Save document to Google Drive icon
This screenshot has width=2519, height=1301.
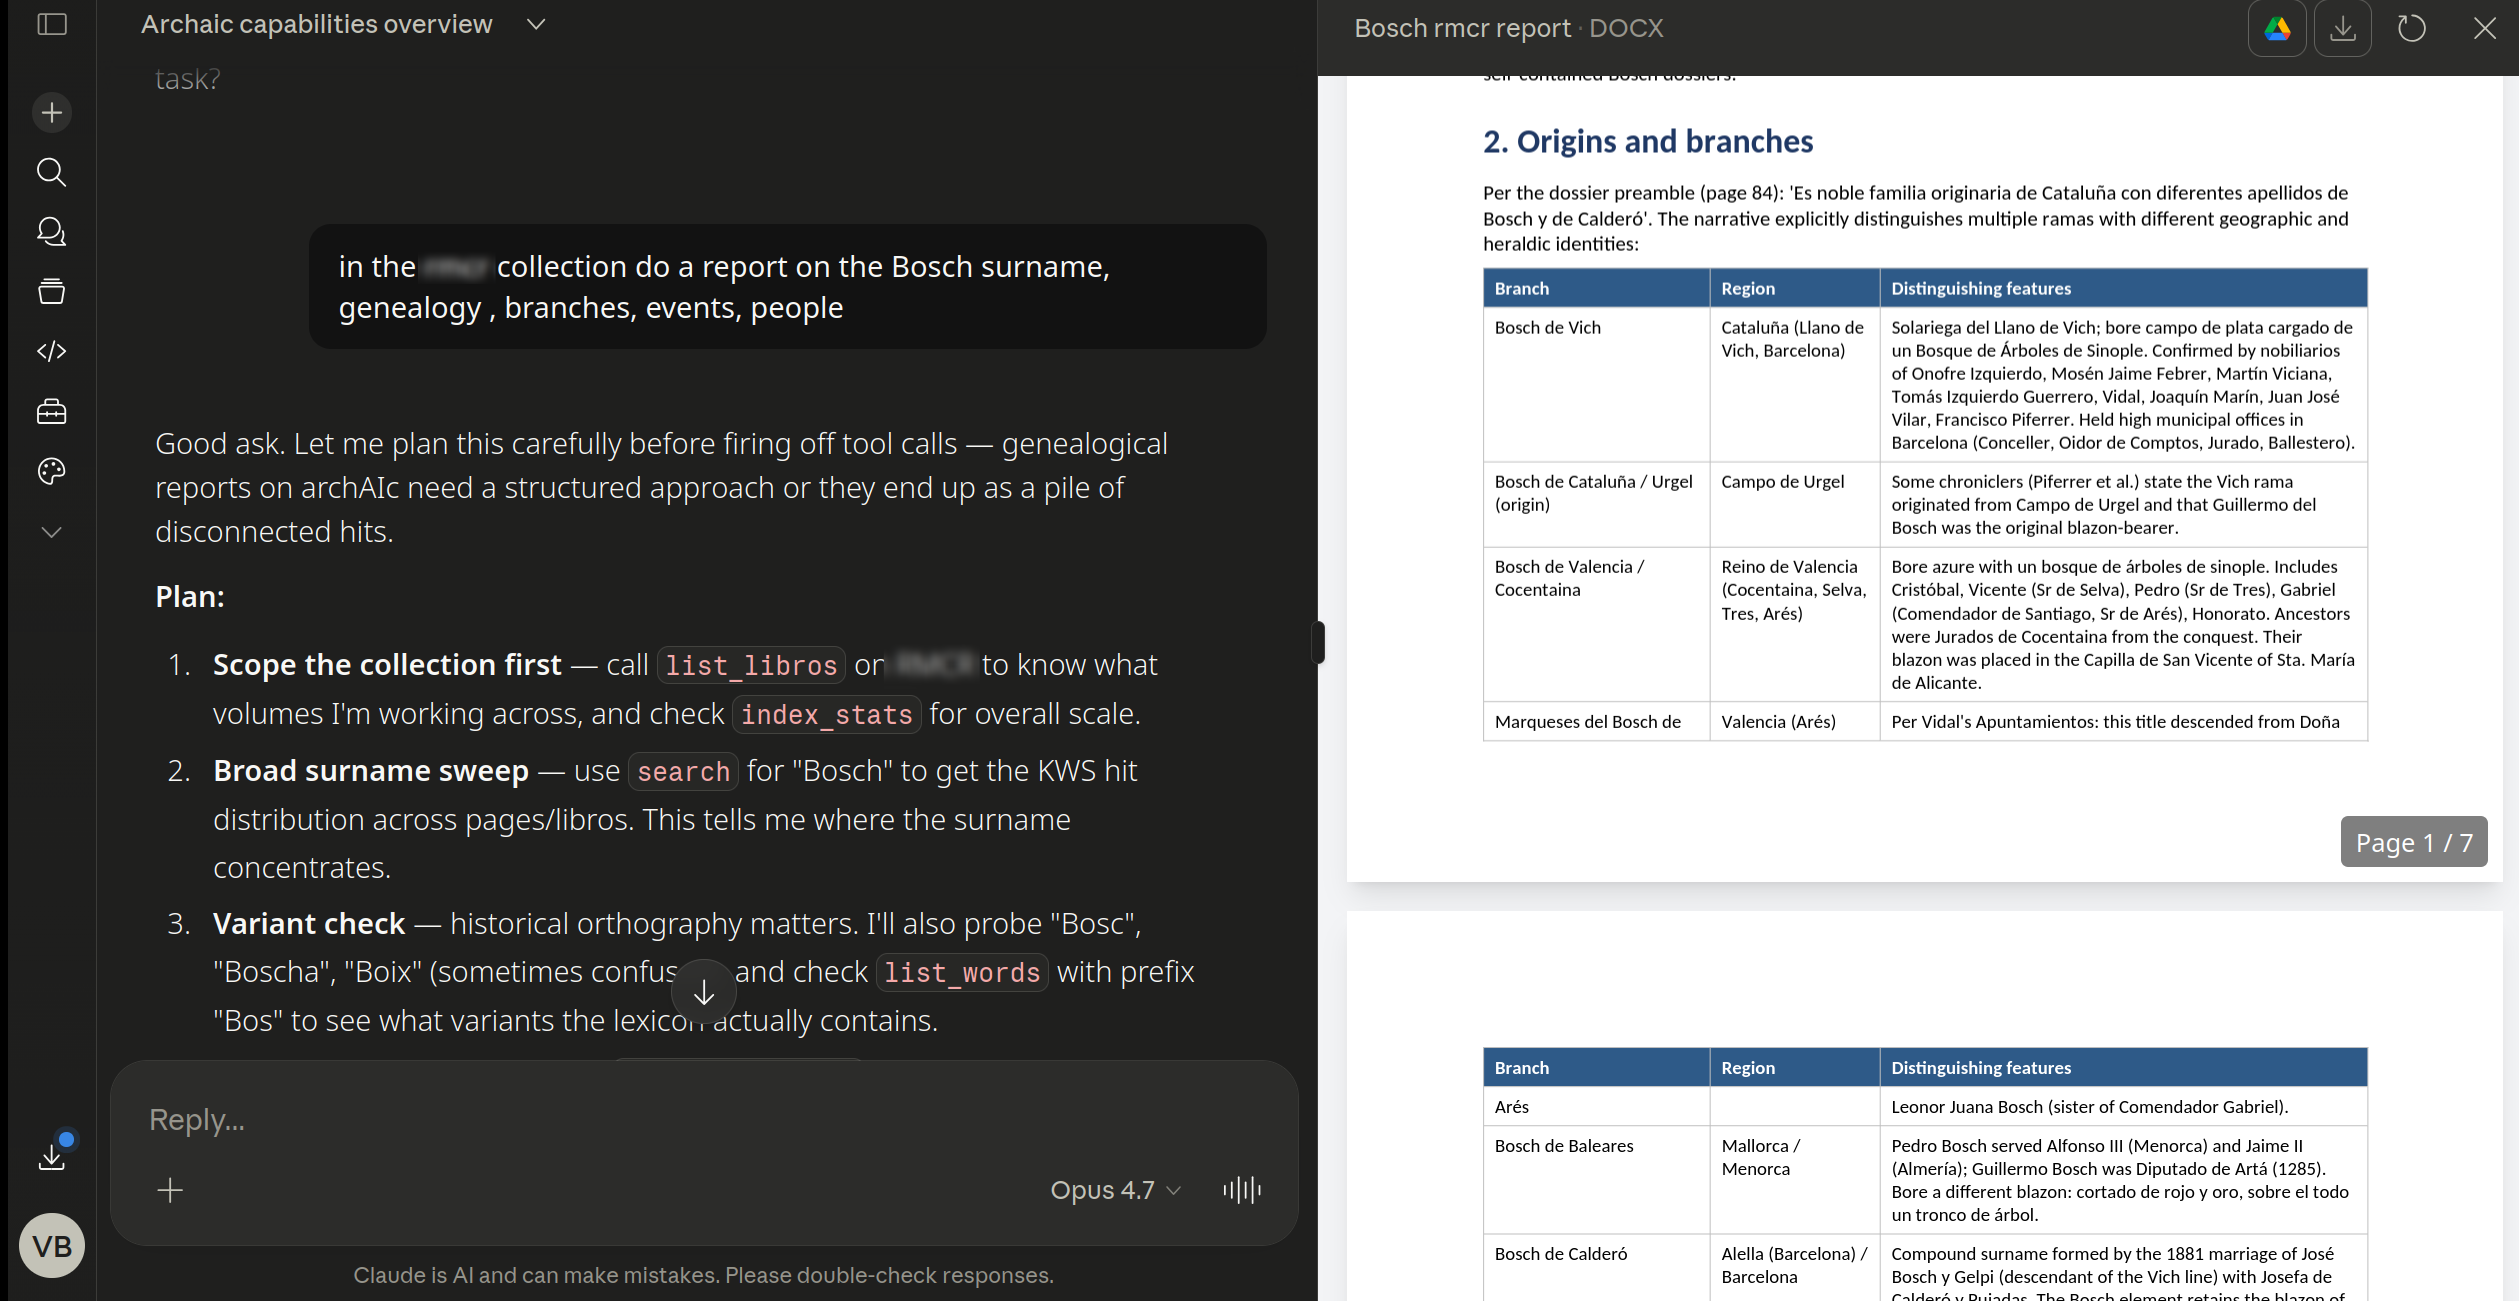[x=2277, y=28]
